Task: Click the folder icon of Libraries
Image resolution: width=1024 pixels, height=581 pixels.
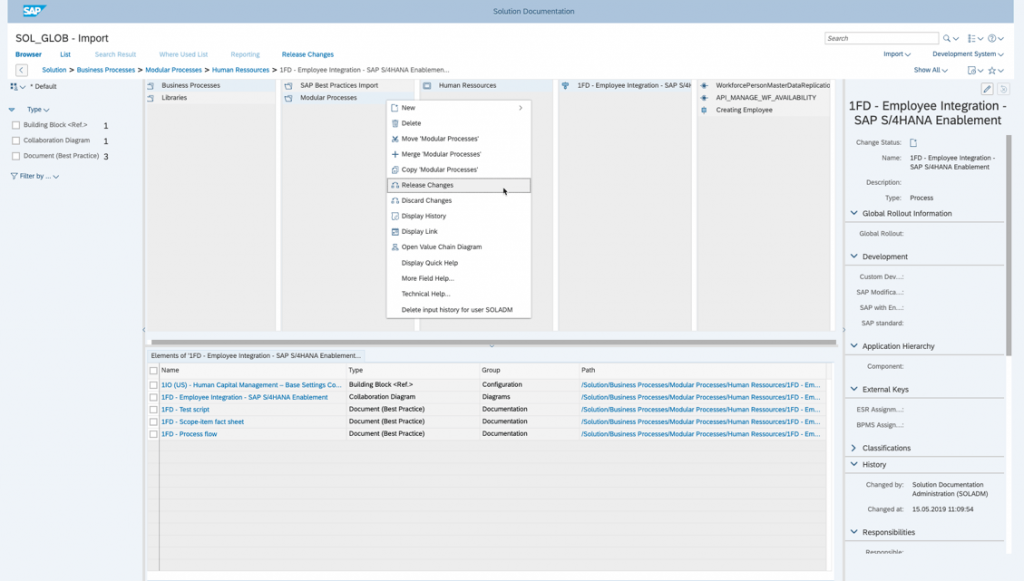Action: pos(151,98)
